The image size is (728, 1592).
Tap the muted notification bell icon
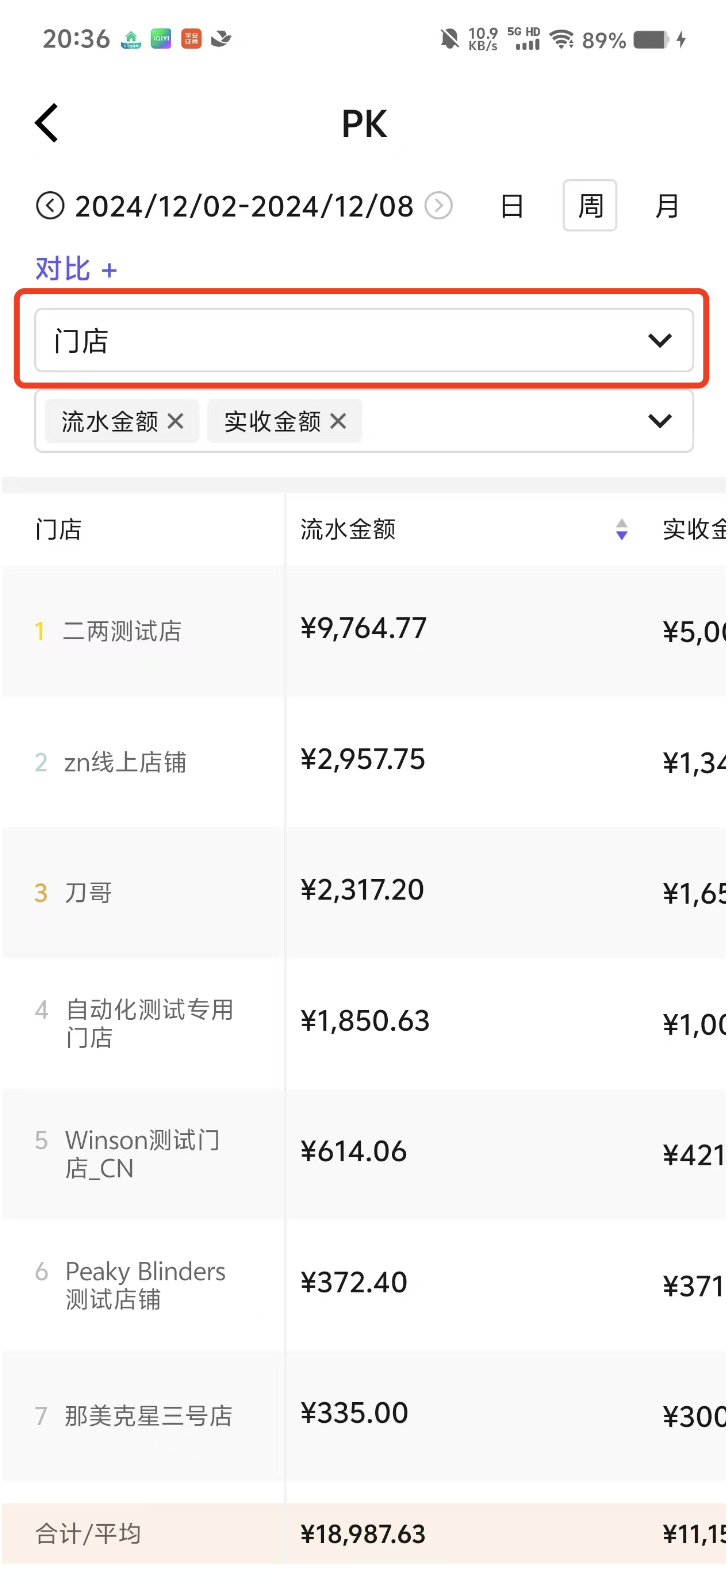tap(449, 40)
